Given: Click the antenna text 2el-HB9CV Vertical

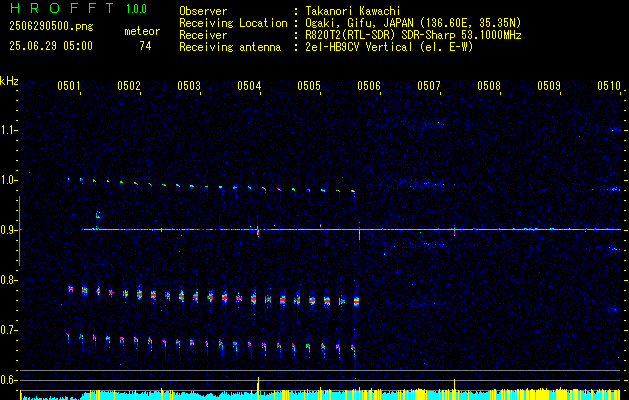Looking at the screenshot, I should [x=359, y=47].
